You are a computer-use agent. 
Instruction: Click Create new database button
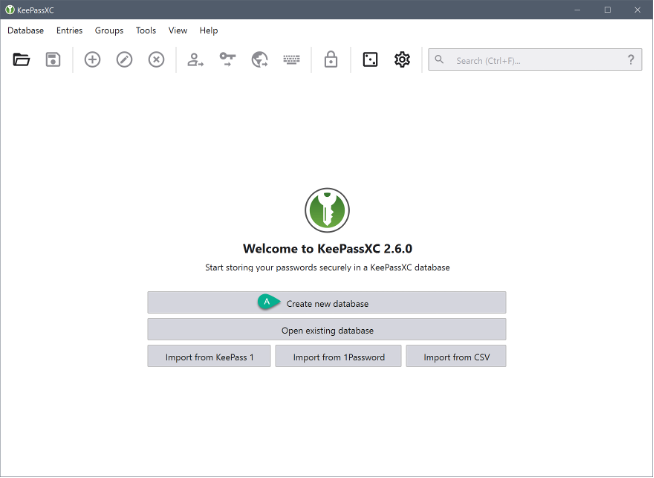(327, 303)
